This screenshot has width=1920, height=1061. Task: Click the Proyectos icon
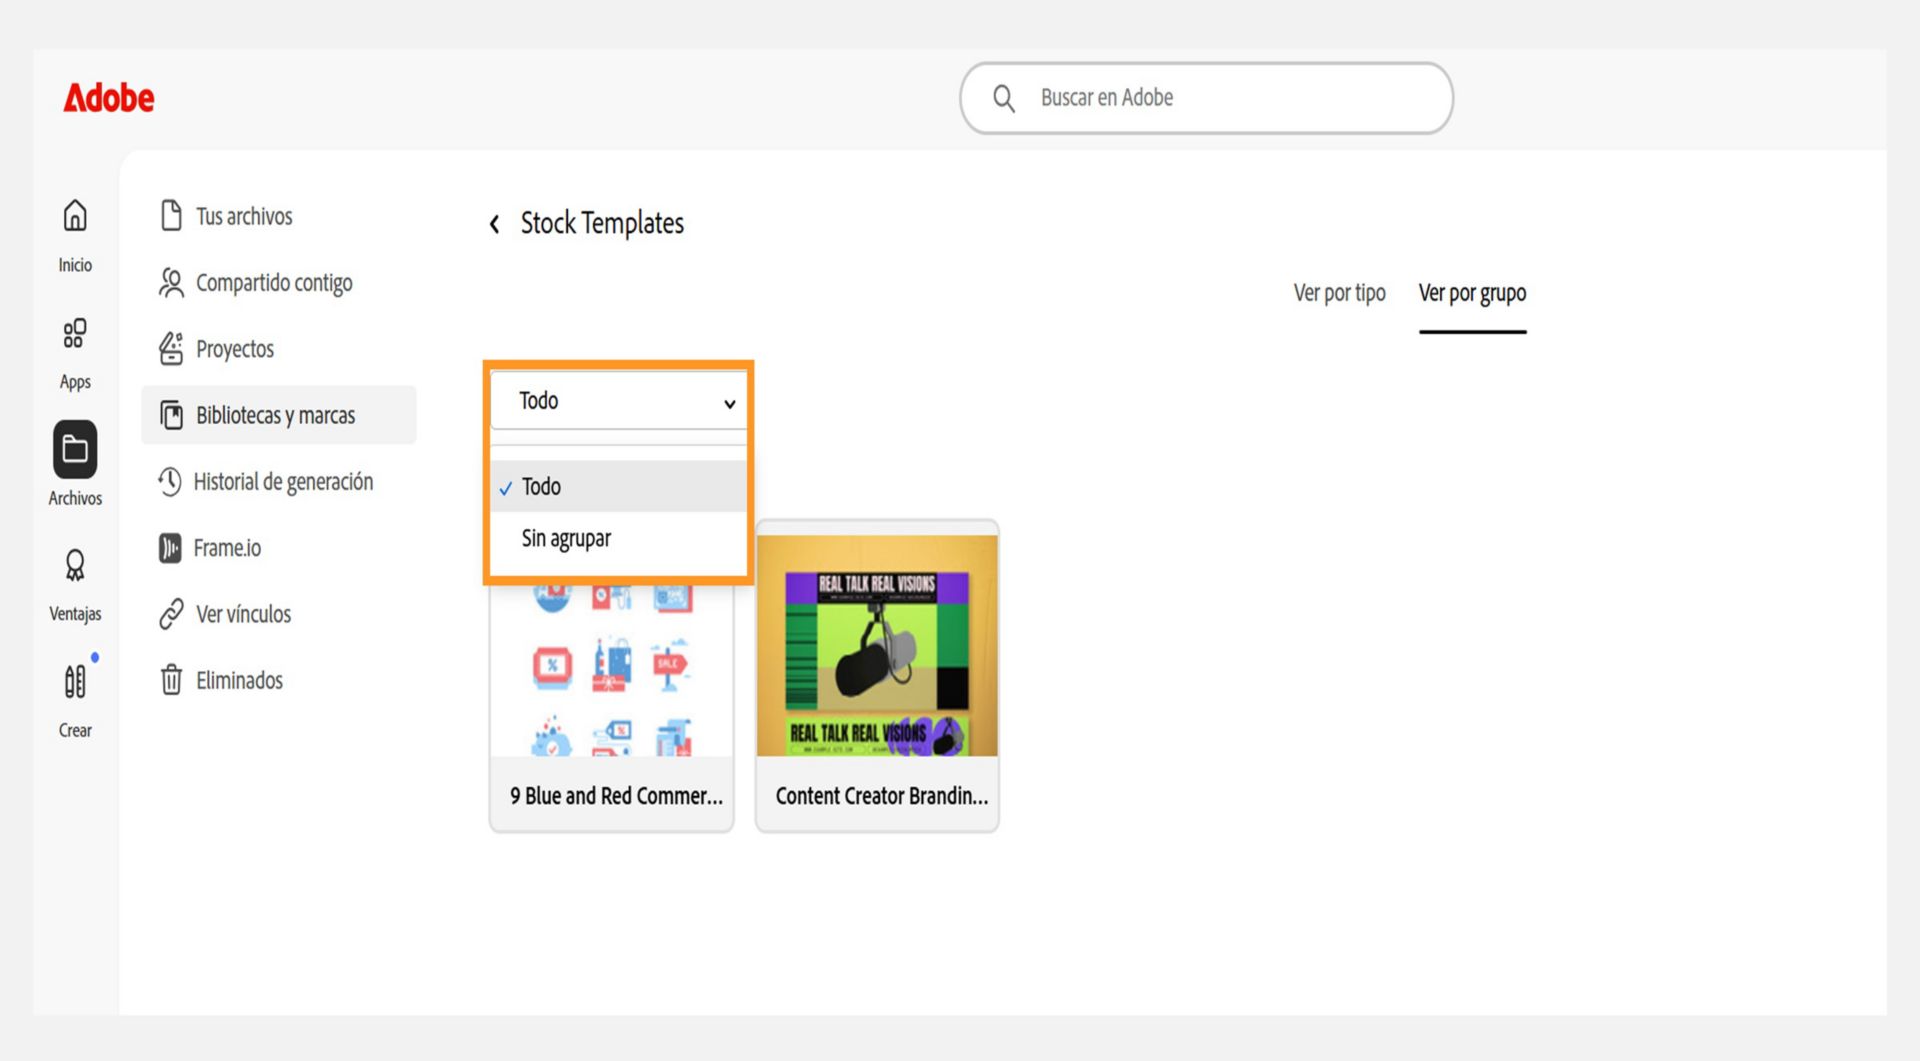tap(171, 349)
